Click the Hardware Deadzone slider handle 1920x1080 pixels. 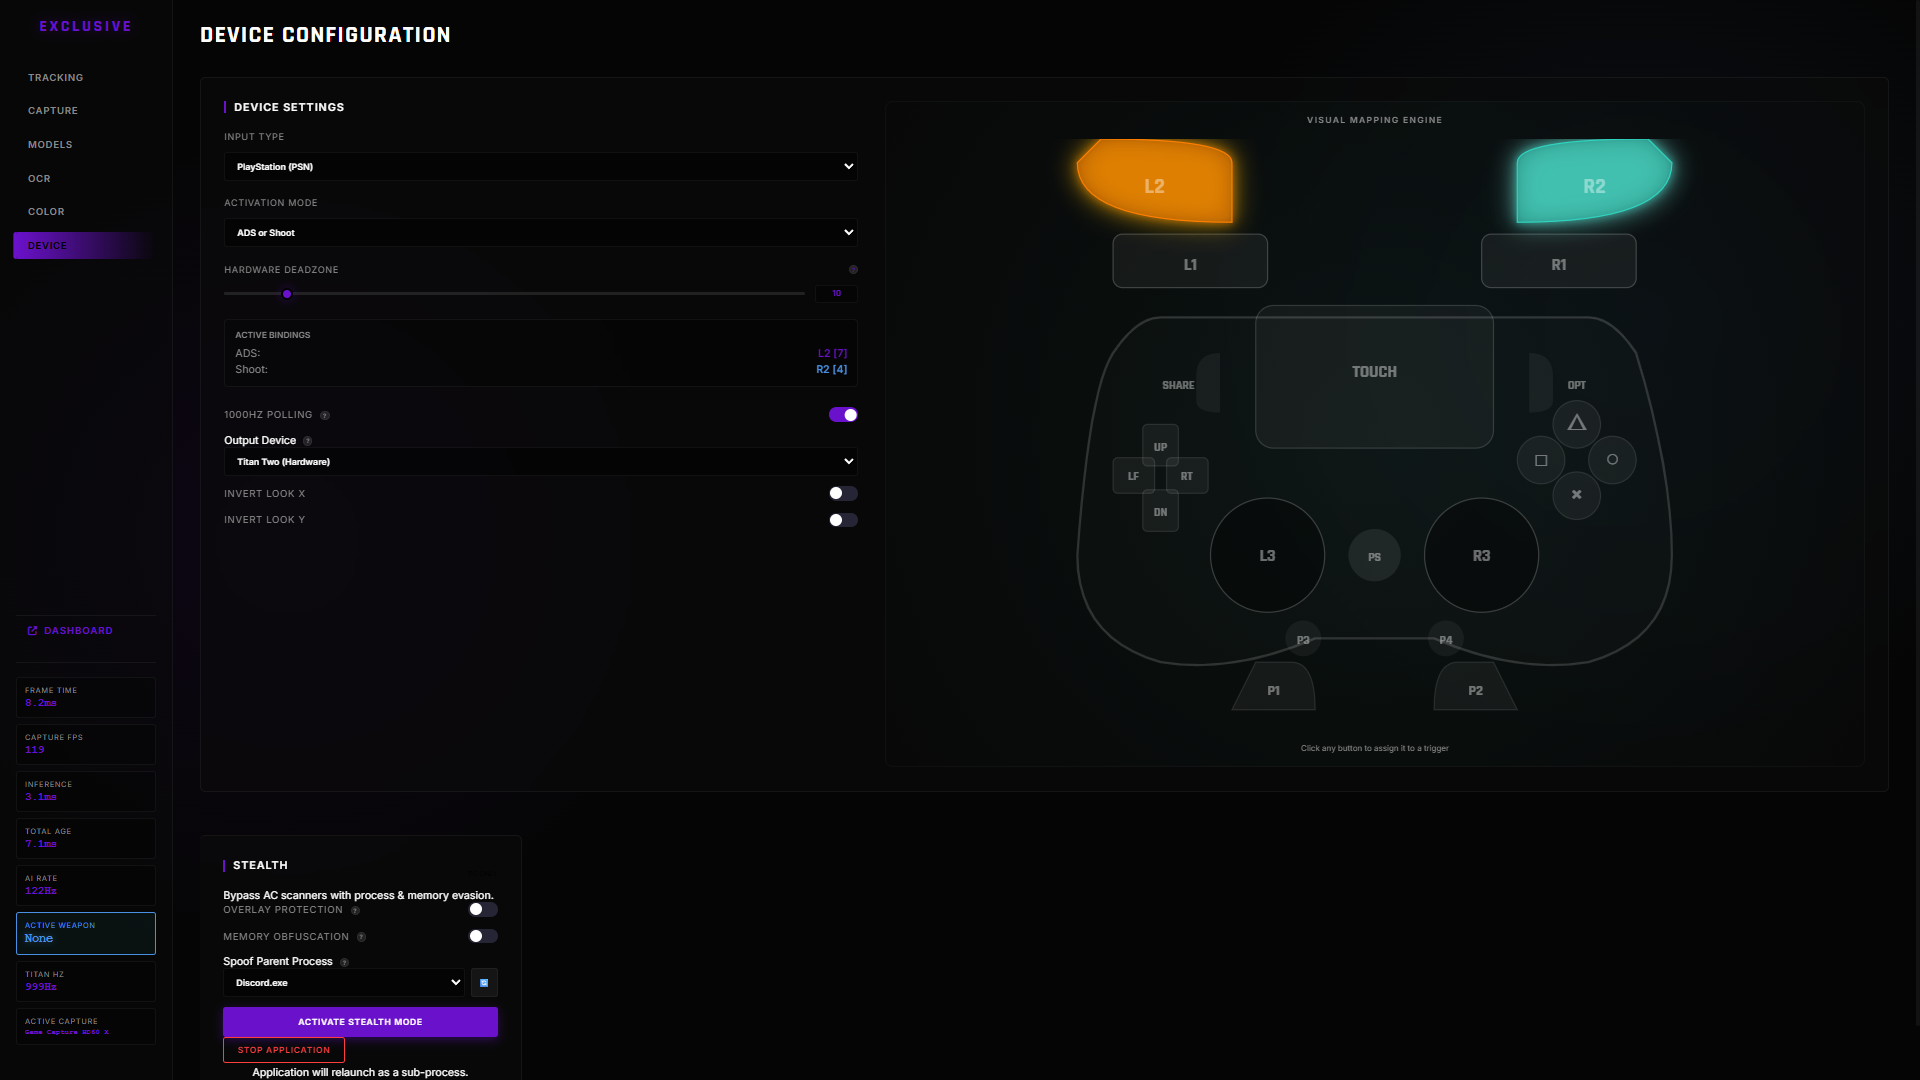287,294
